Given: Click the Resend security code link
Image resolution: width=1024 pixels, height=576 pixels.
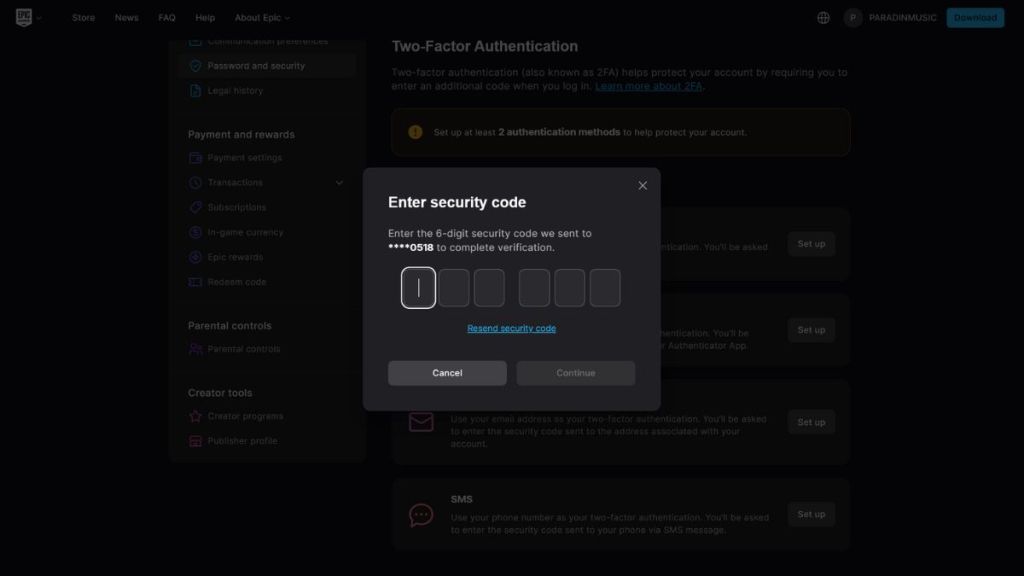Looking at the screenshot, I should pos(511,328).
